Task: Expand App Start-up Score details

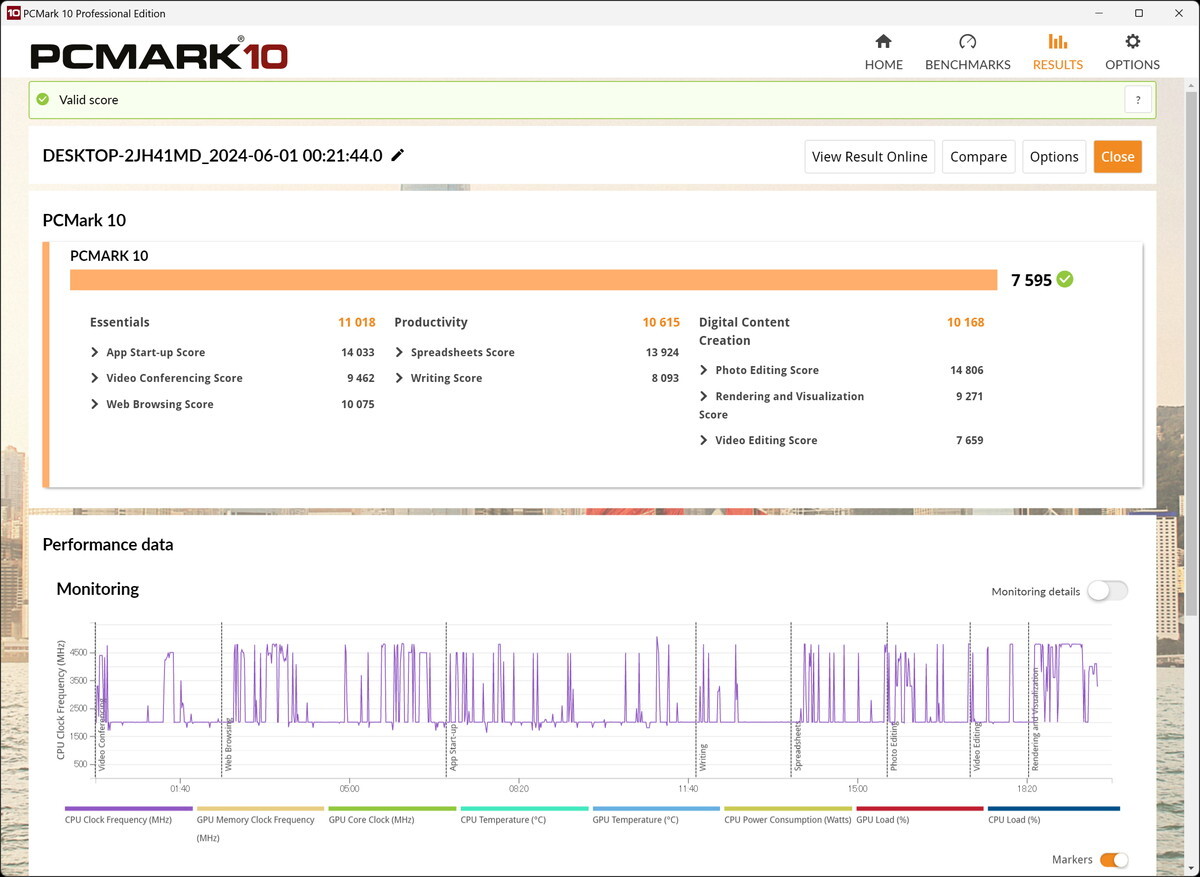Action: 95,352
